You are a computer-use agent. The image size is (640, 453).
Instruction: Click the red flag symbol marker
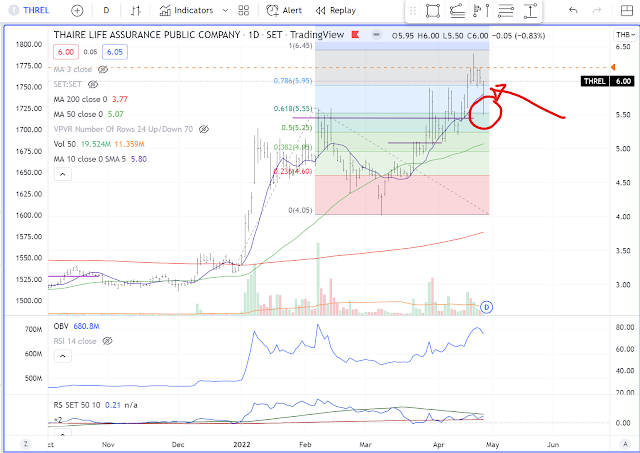pos(355,35)
